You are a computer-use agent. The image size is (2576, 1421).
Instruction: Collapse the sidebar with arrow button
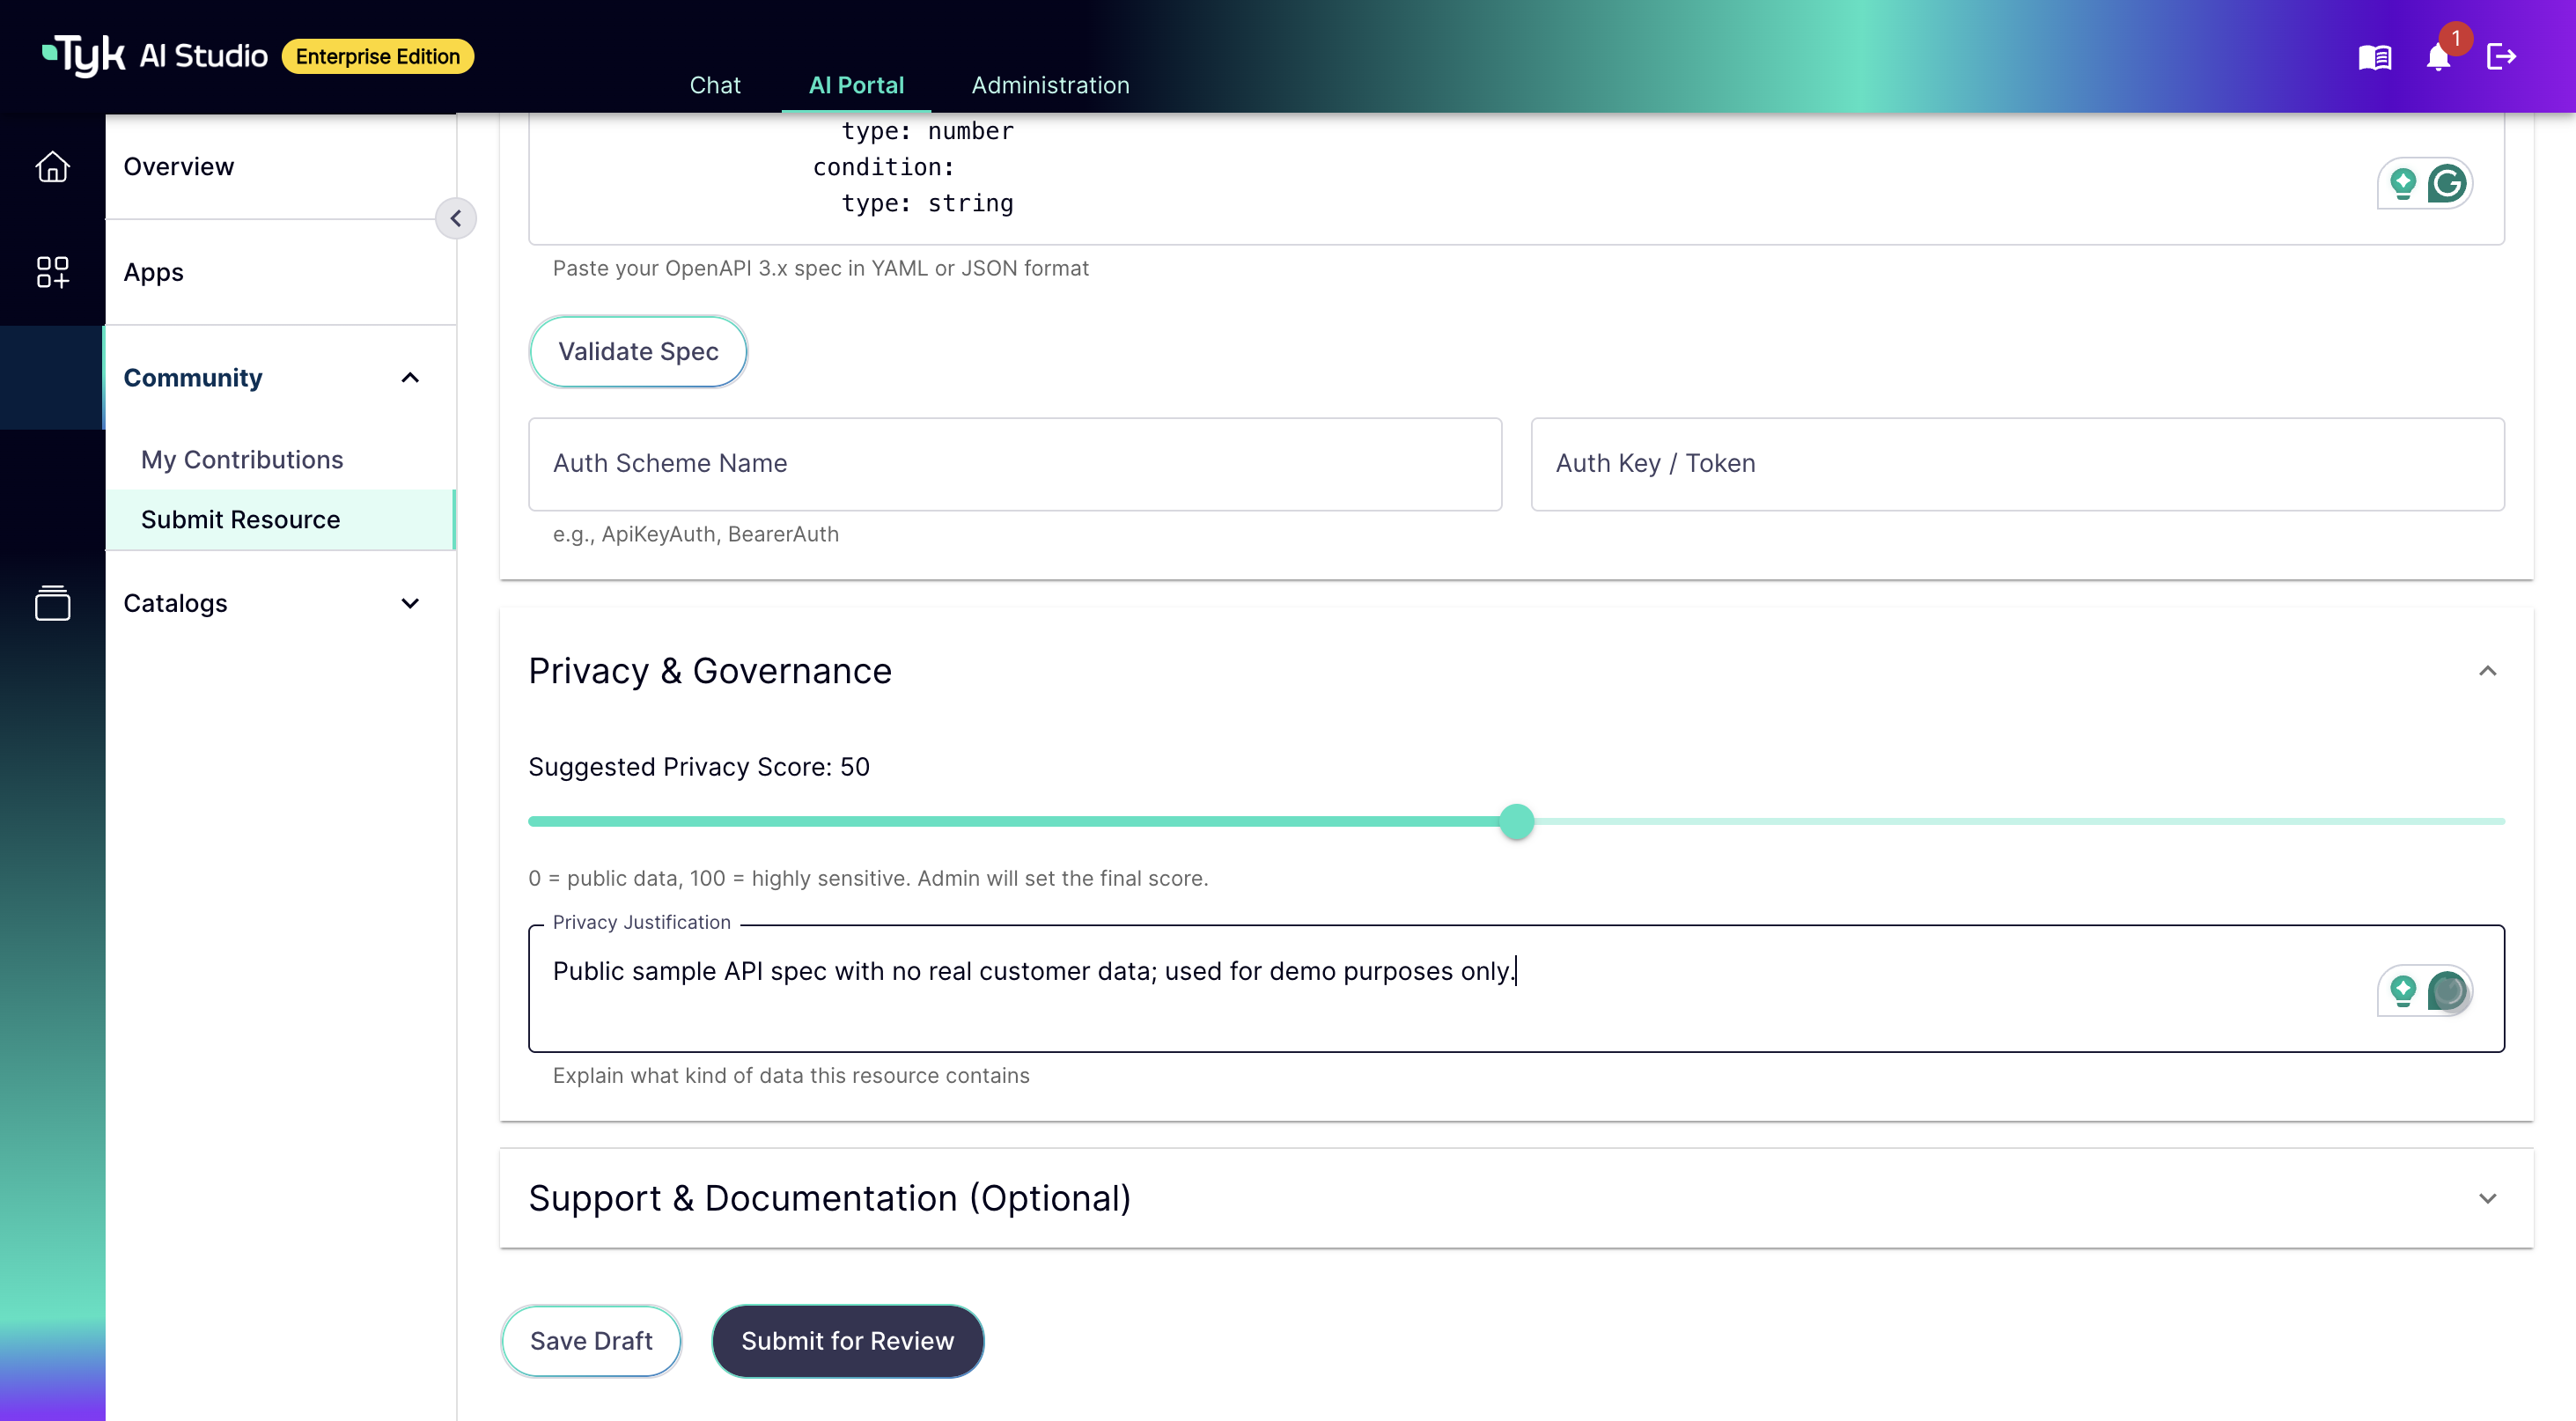[x=456, y=218]
